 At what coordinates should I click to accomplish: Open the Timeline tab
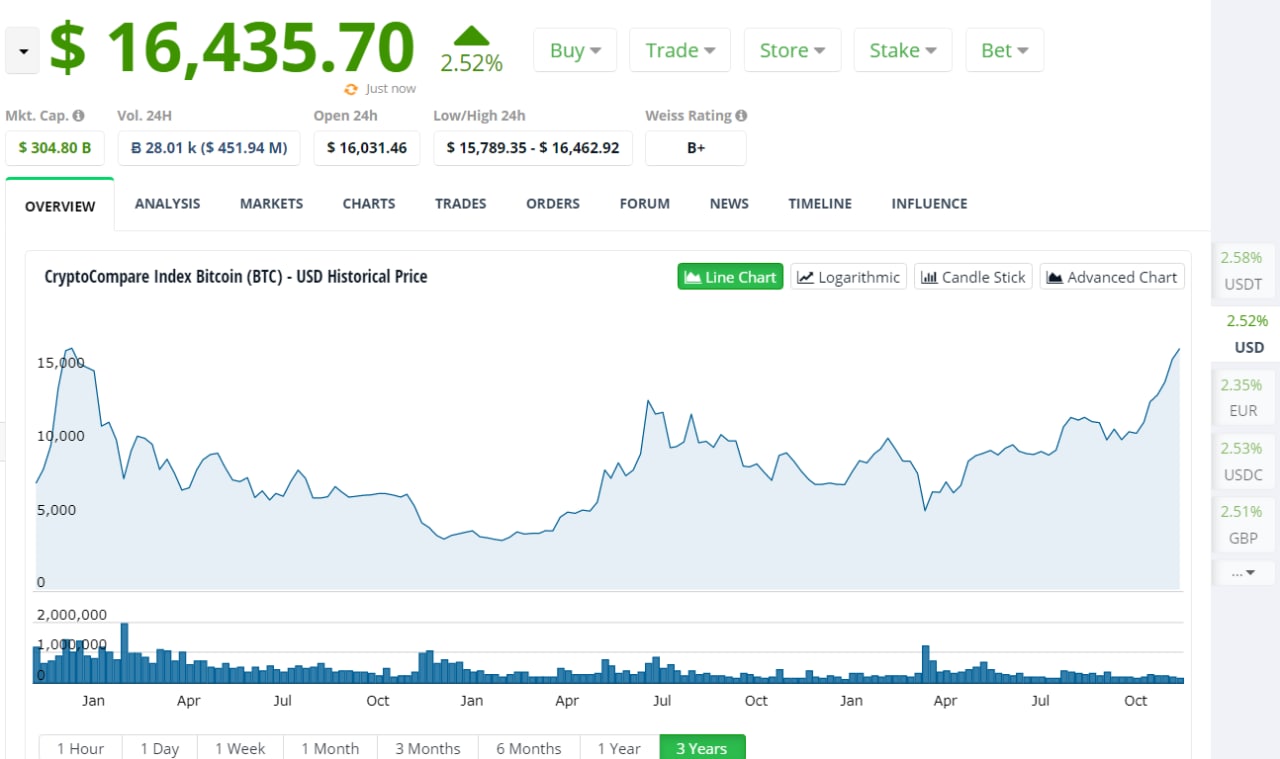coord(820,203)
